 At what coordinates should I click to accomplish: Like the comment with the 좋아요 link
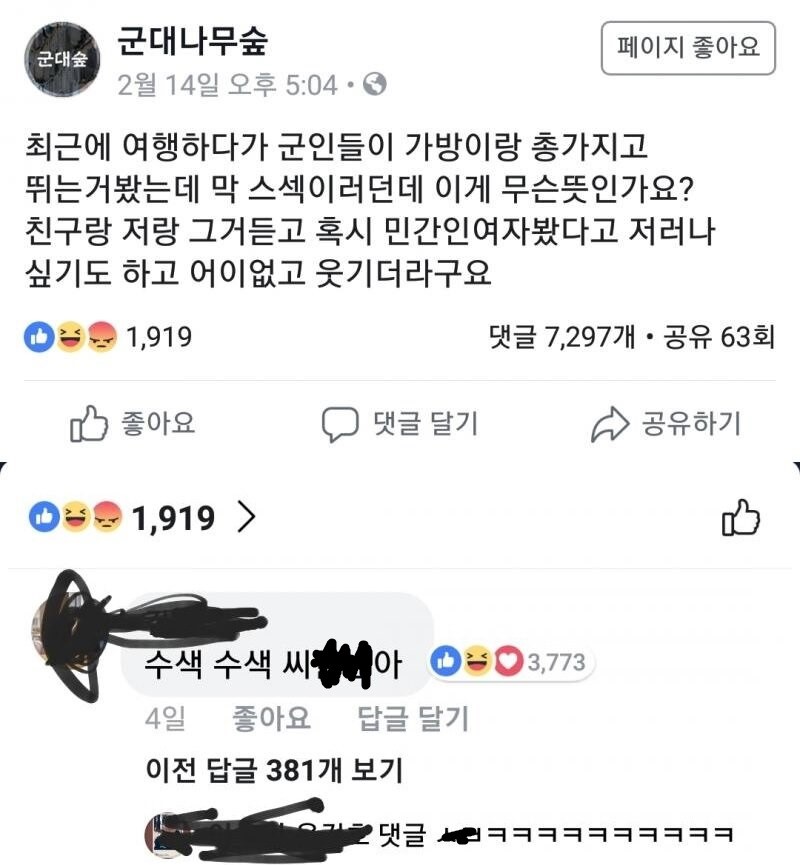[271, 718]
